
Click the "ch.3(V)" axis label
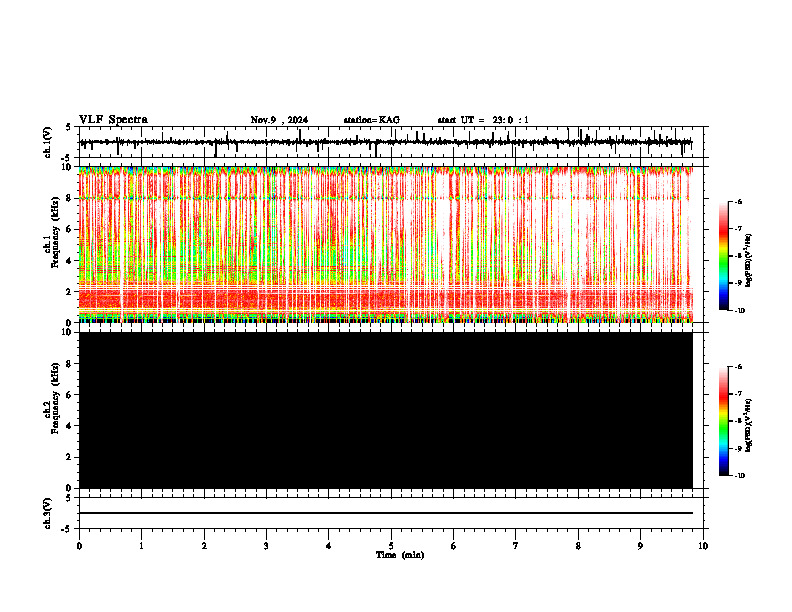click(48, 513)
